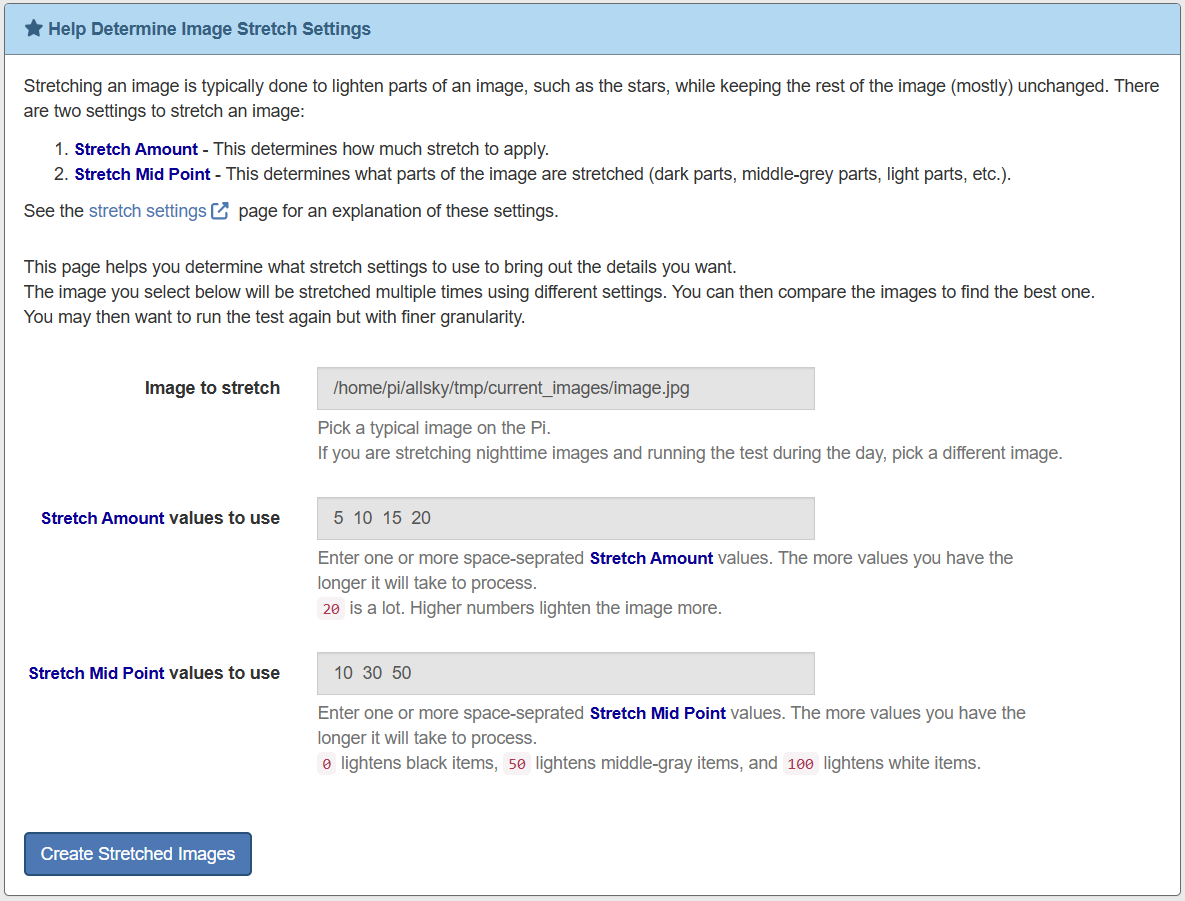Screen dimensions: 1185x901
Task: Focus the Image to stretch path field
Action: [x=565, y=388]
